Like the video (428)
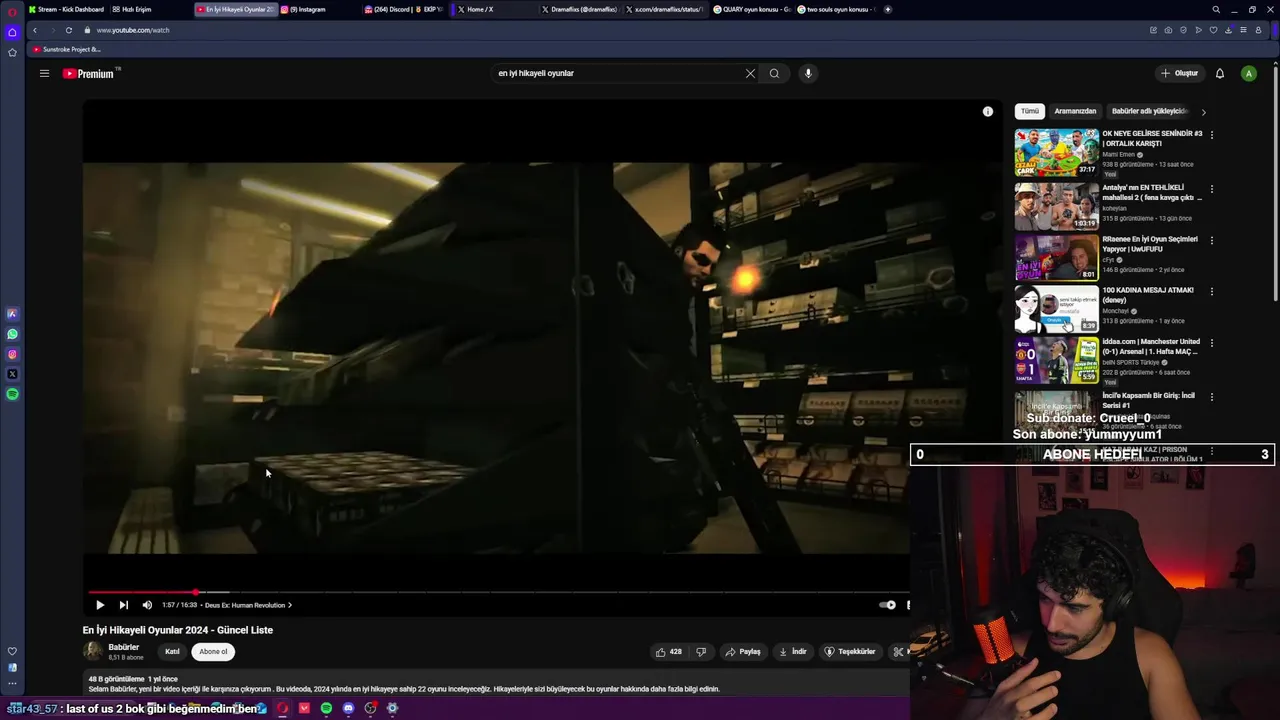This screenshot has height=720, width=1280. coord(669,652)
